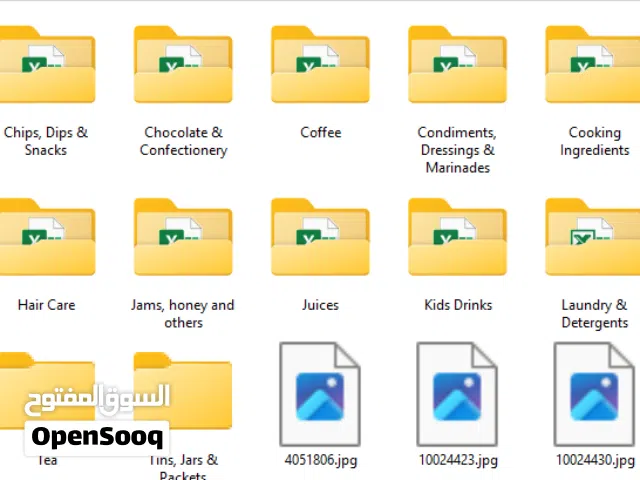Open the 10024423.jpg image file
The image size is (640, 480).
point(457,395)
